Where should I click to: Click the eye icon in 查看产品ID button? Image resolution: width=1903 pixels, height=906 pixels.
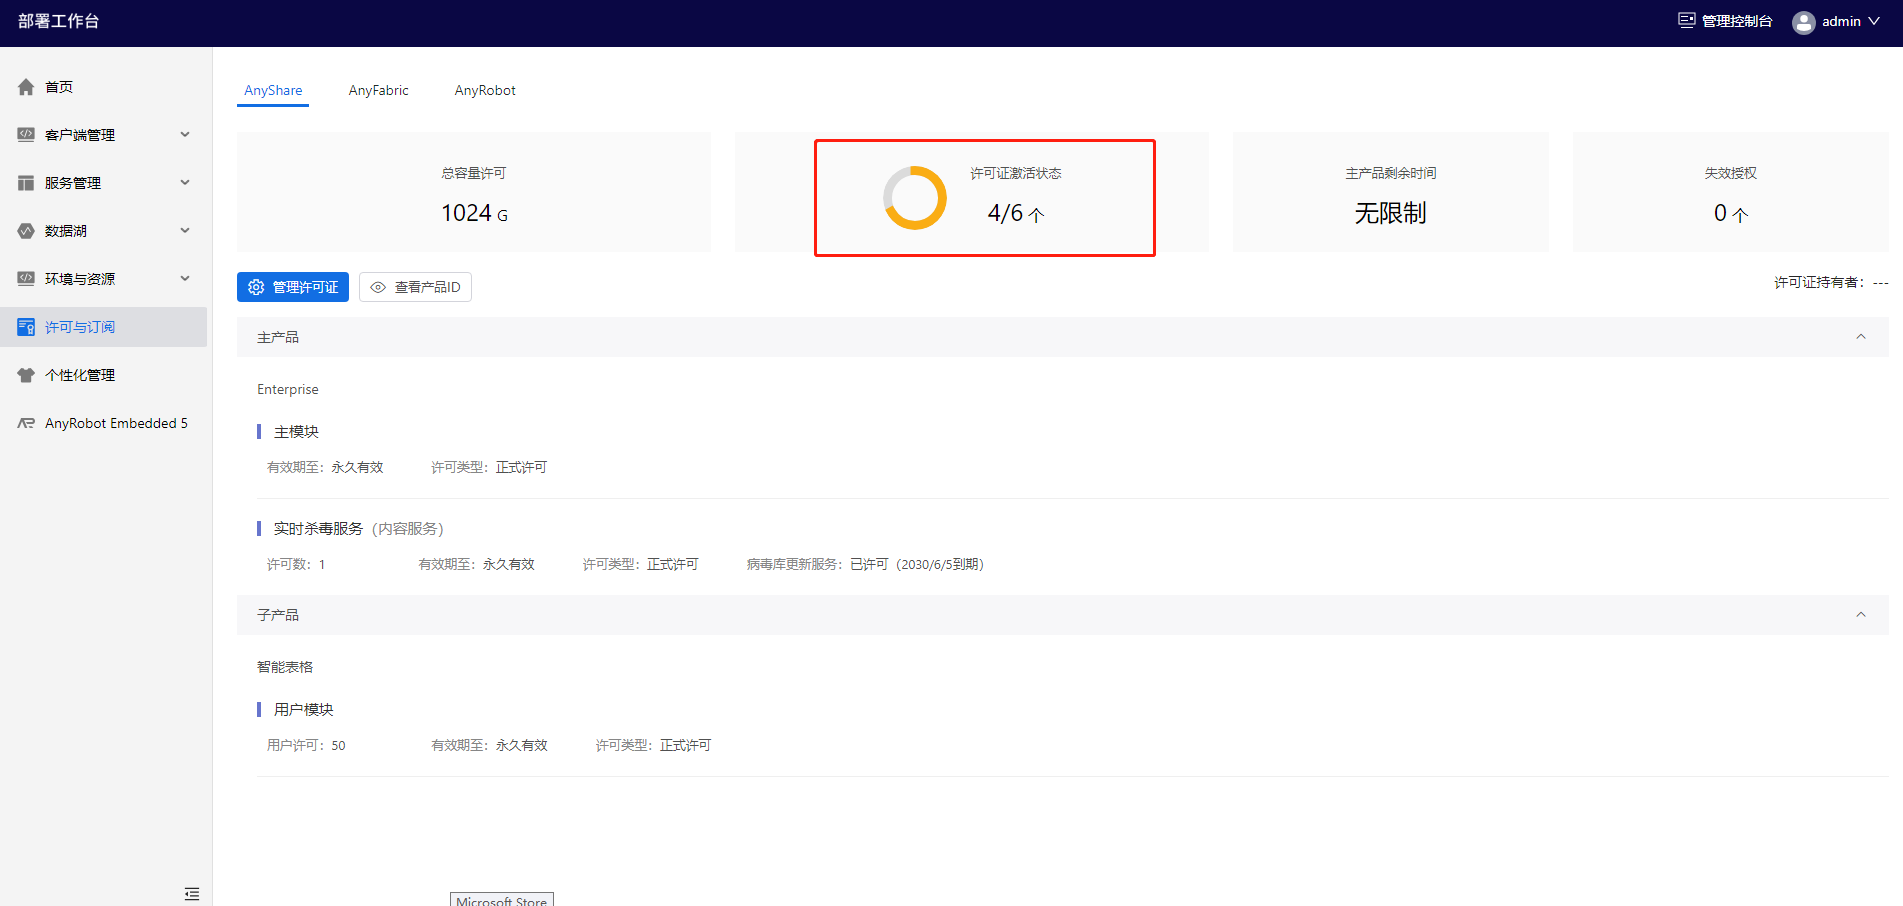378,287
